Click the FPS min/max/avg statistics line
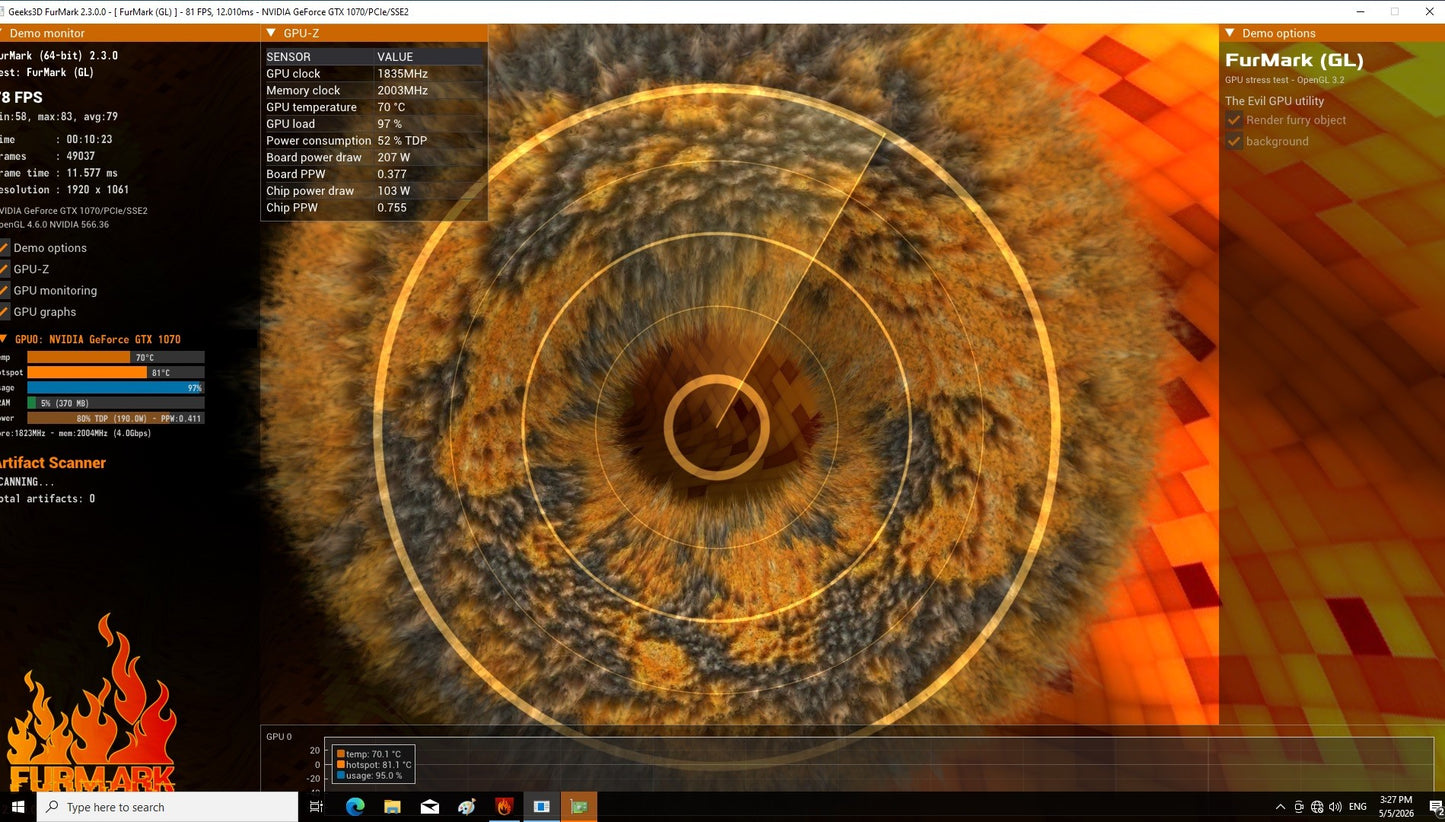The image size is (1445, 822). coord(58,117)
